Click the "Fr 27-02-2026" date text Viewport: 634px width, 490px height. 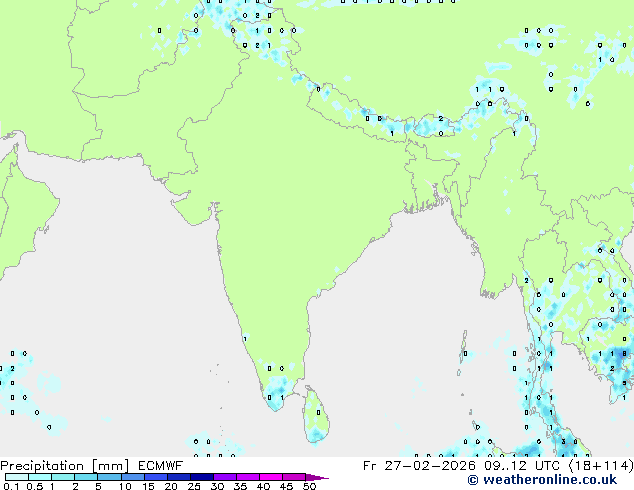419,466
